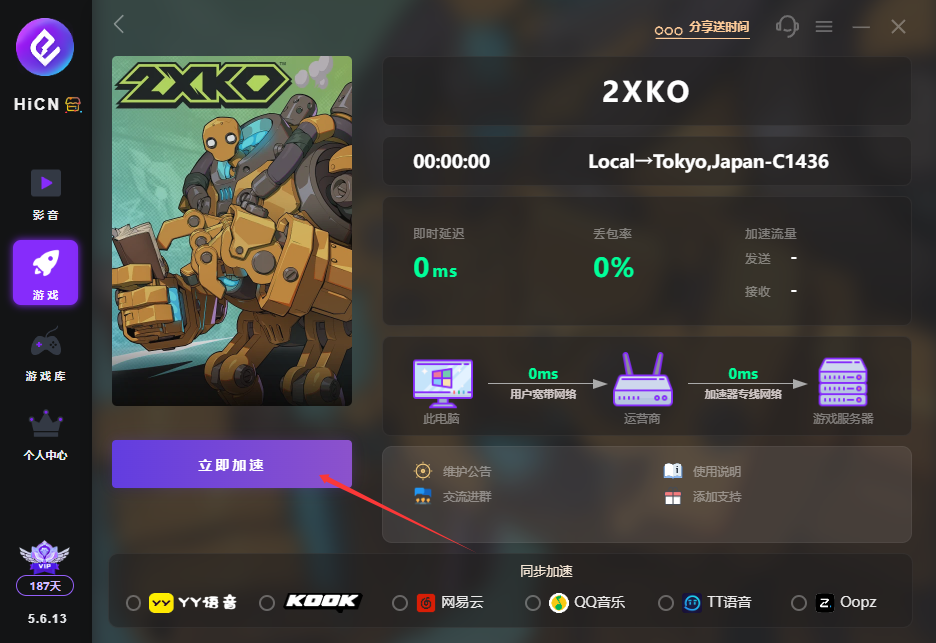Go back with the left chevron arrow
This screenshot has width=936, height=643.
pos(119,24)
